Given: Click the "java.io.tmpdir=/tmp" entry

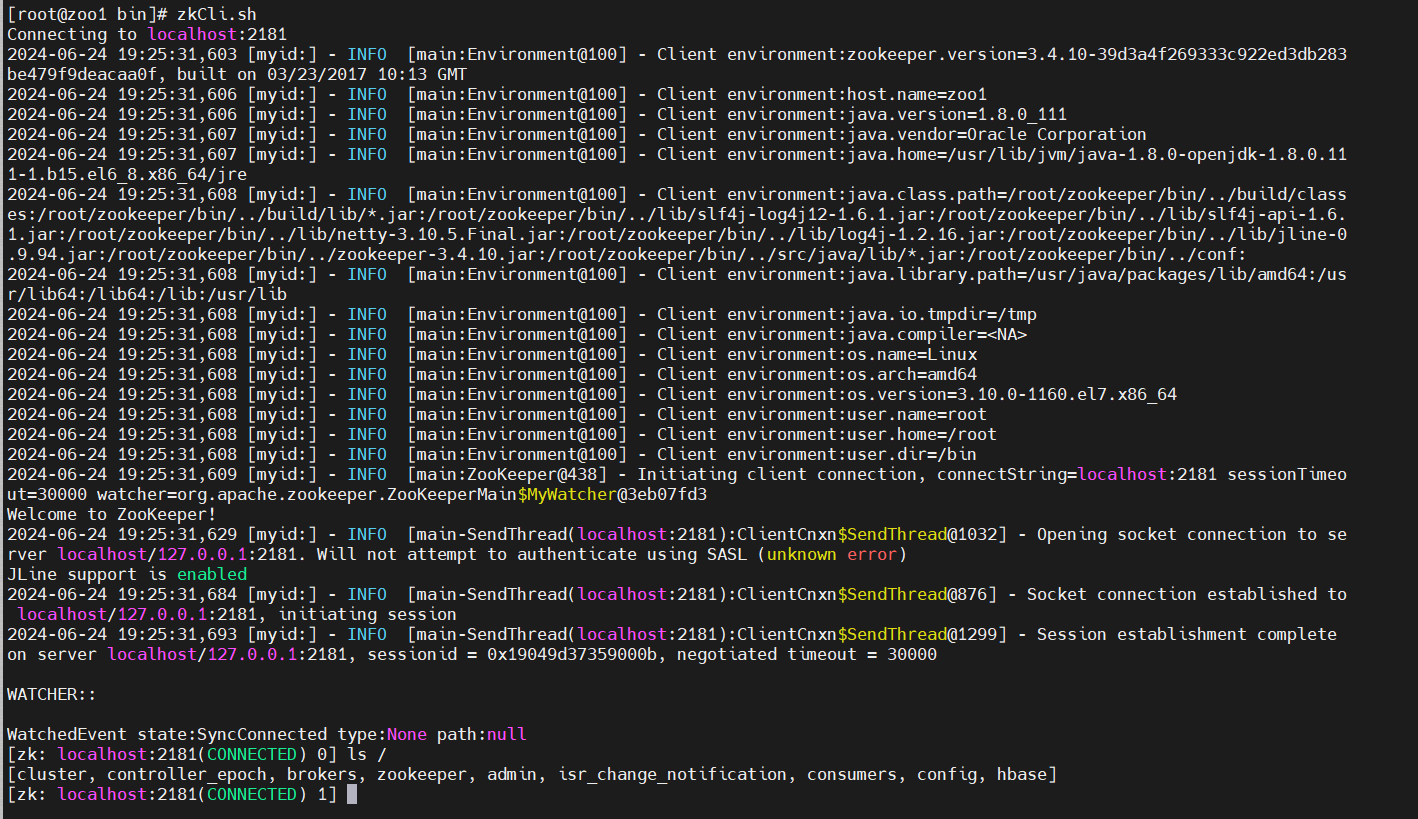Looking at the screenshot, I should click(942, 314).
